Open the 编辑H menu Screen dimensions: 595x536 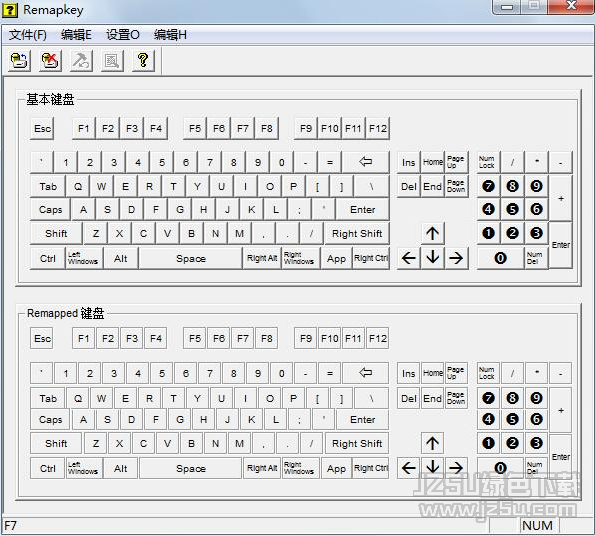pos(170,35)
